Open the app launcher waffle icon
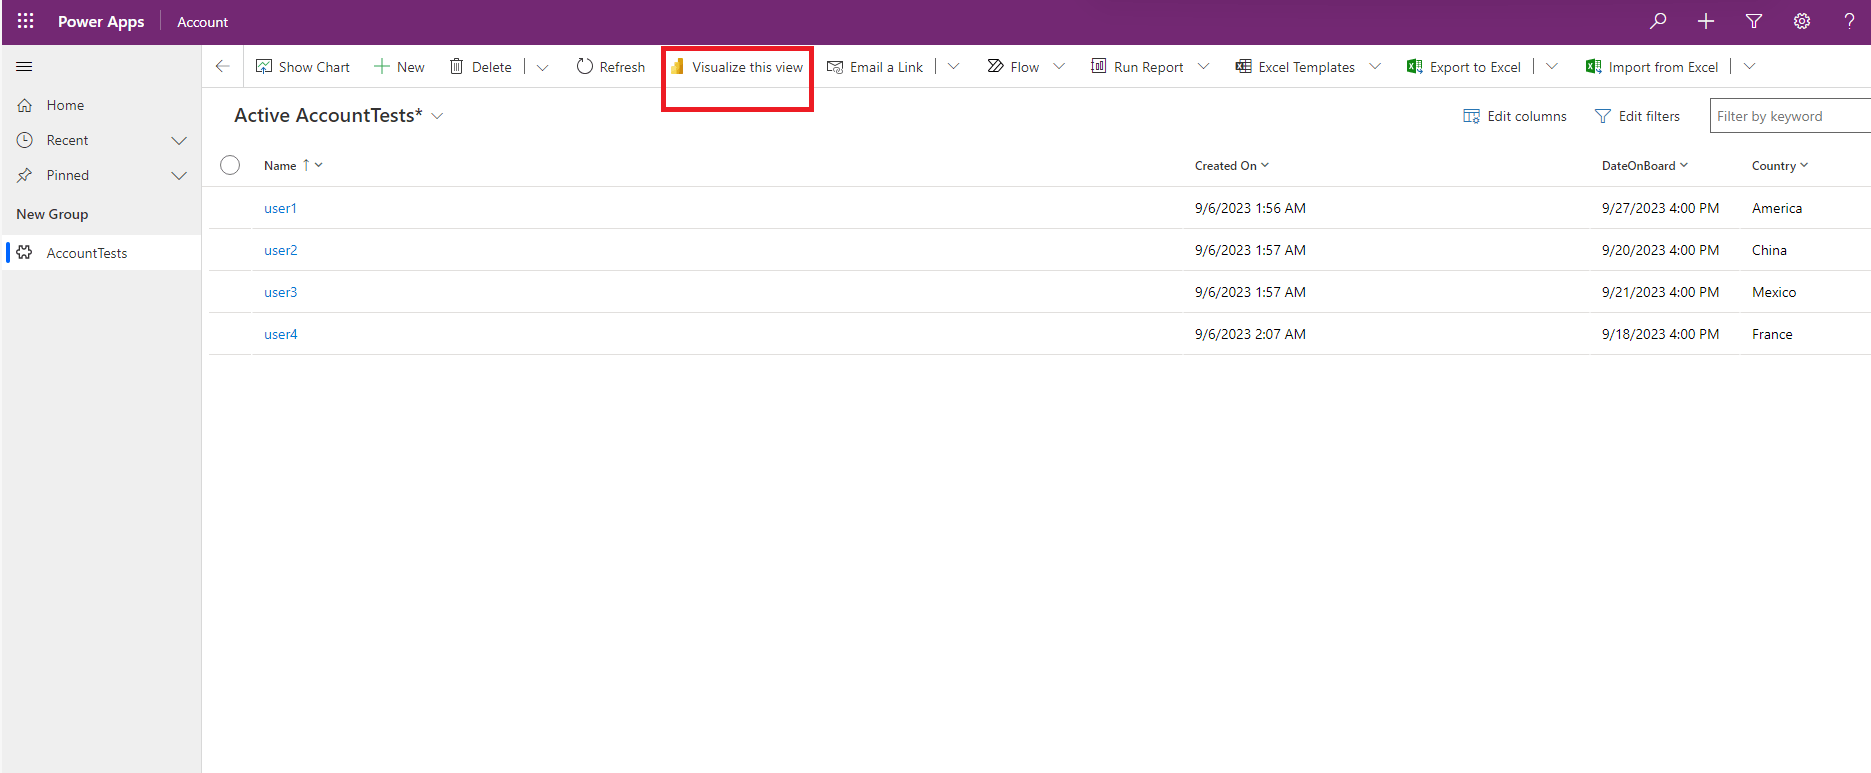Screen dimensions: 1871x773 click(26, 21)
